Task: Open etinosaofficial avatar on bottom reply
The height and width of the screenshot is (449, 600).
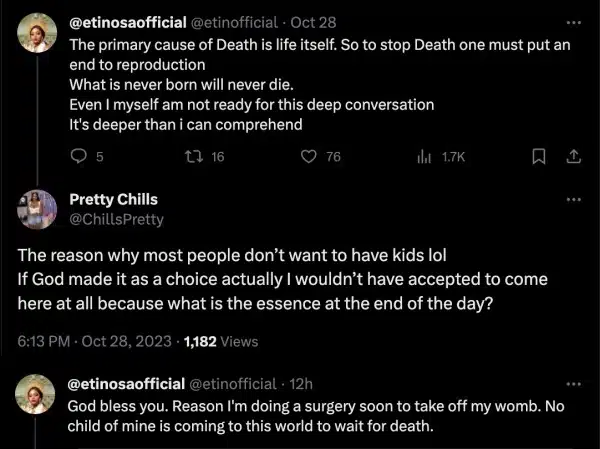Action: 36,394
